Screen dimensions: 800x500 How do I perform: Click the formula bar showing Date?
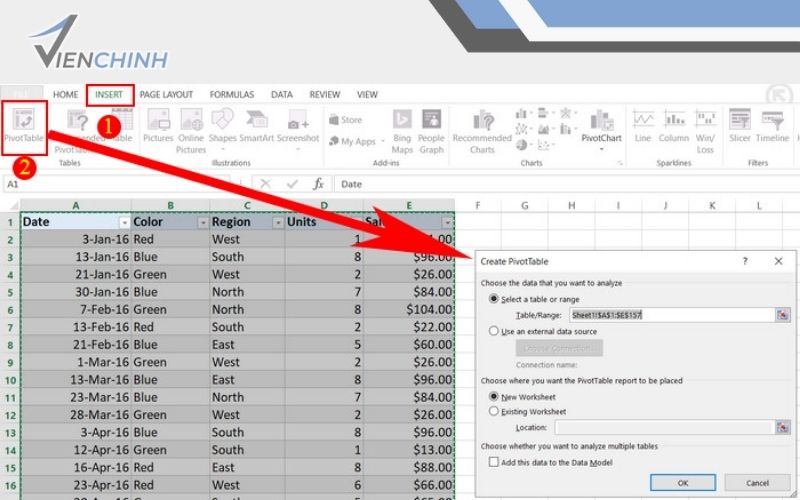[566, 184]
